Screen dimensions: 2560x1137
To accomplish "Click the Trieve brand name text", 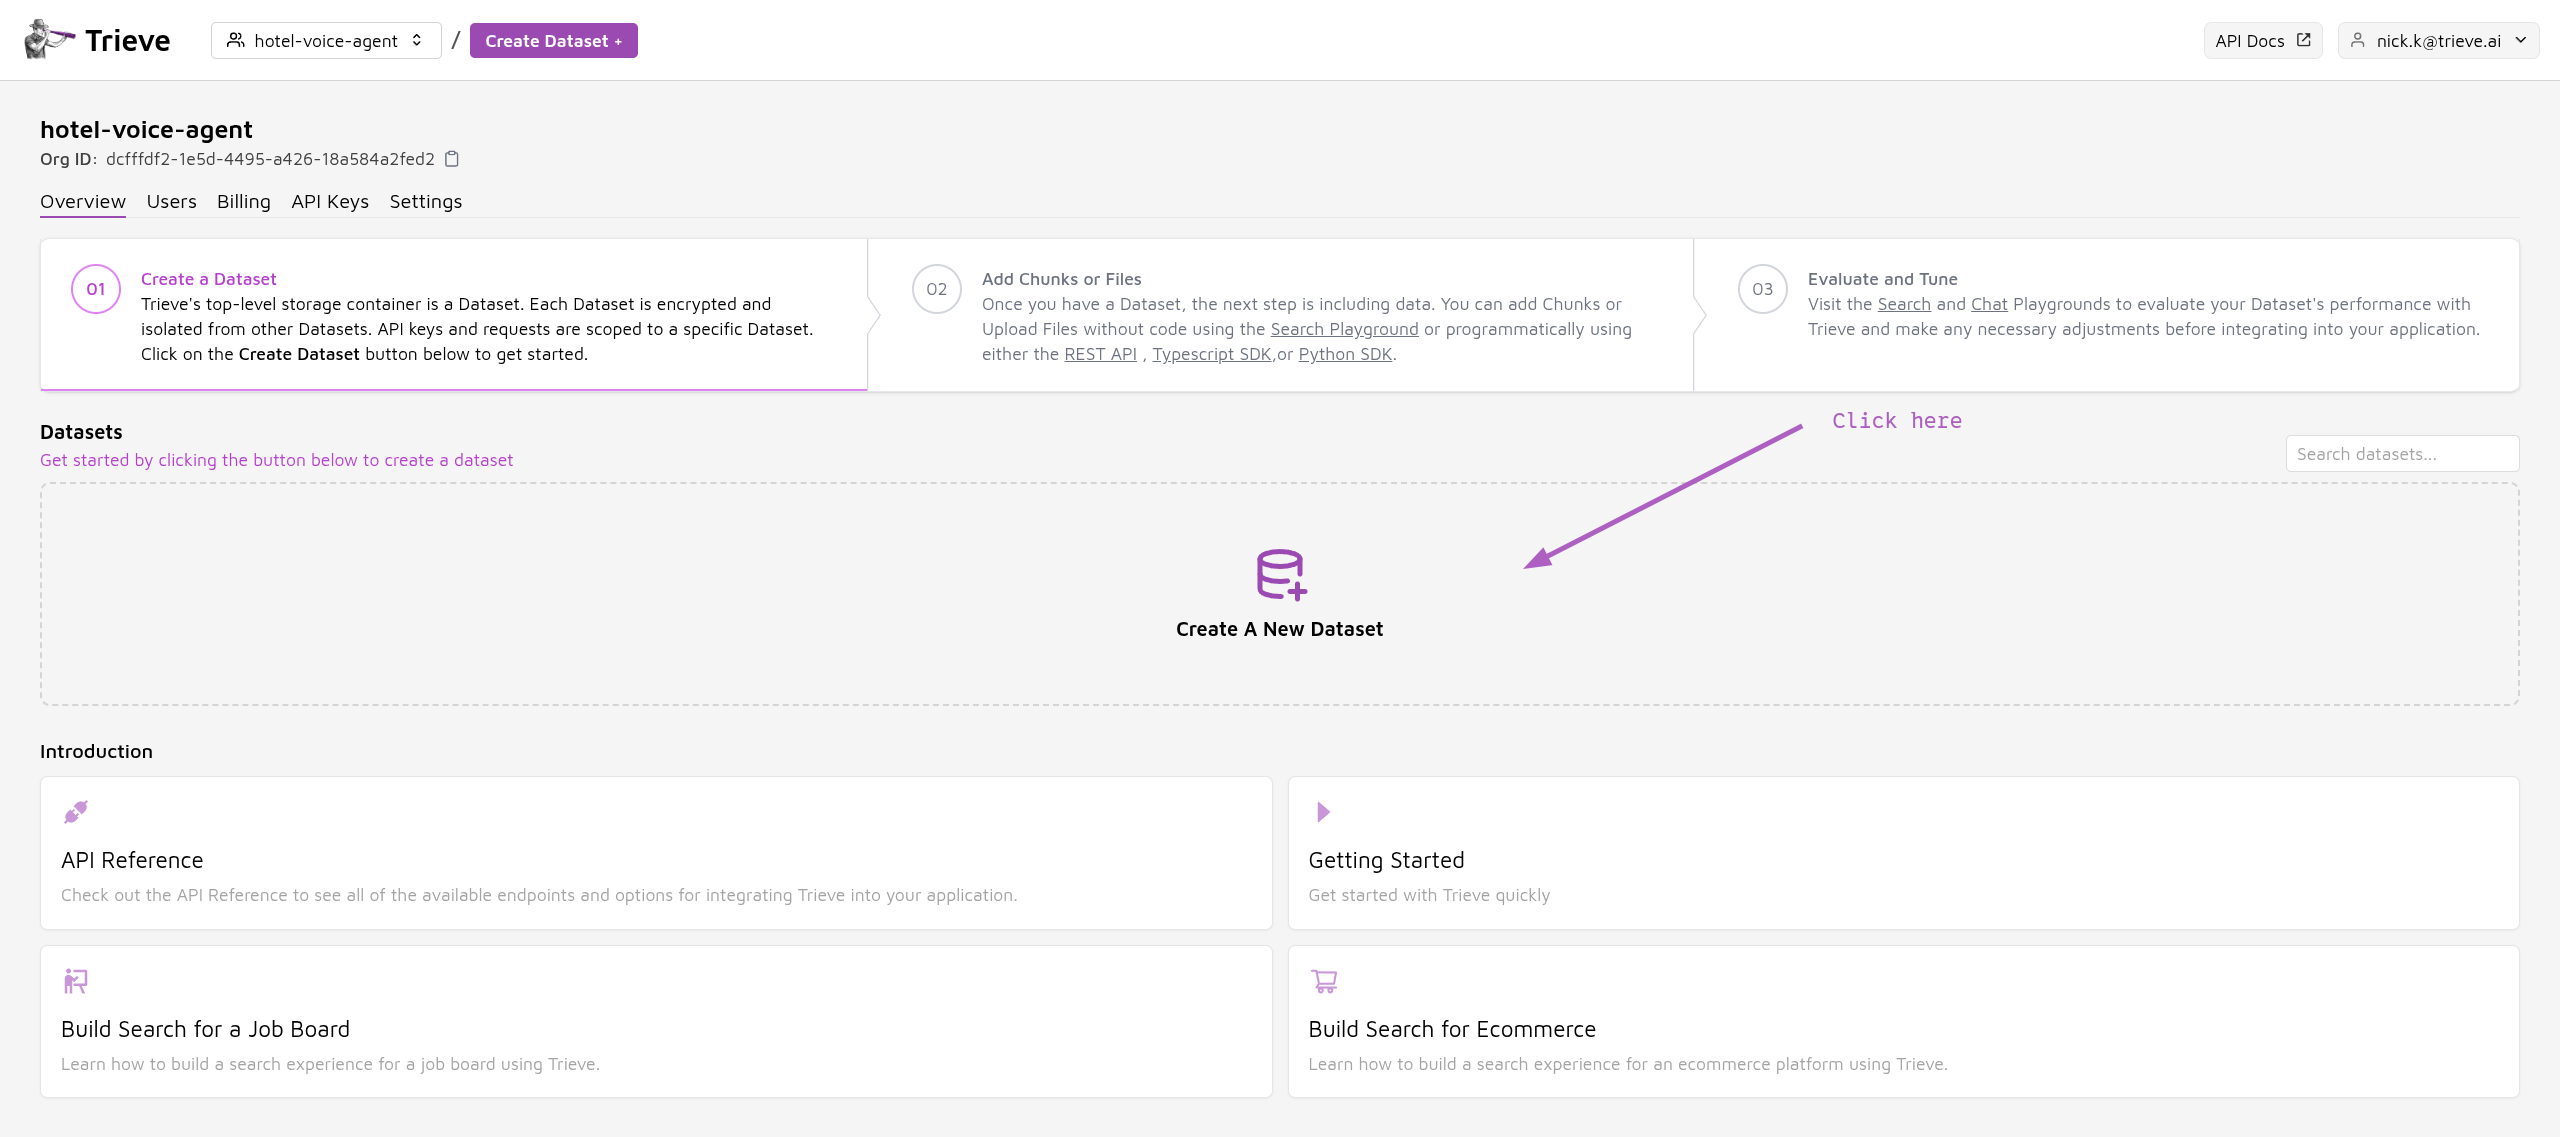I will 128,41.
